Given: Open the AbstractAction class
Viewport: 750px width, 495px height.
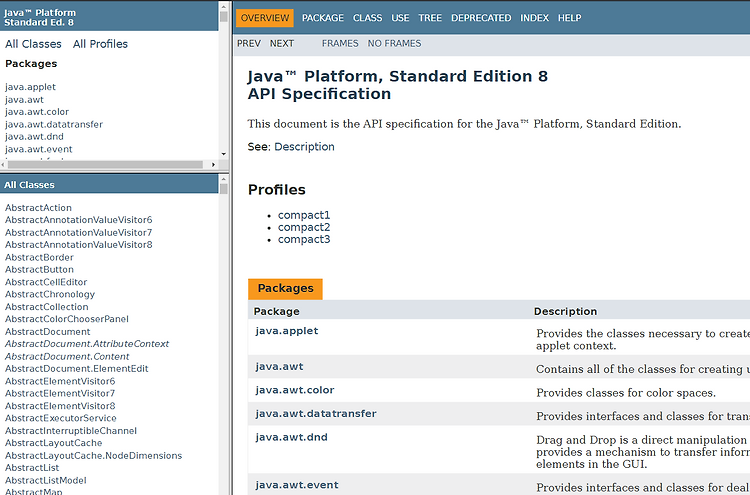Looking at the screenshot, I should tap(38, 208).
